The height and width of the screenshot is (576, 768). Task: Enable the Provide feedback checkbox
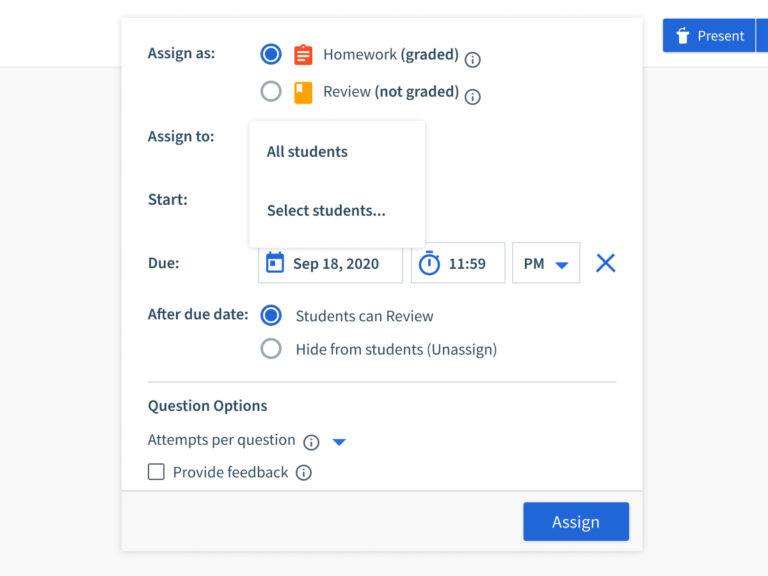click(x=156, y=472)
